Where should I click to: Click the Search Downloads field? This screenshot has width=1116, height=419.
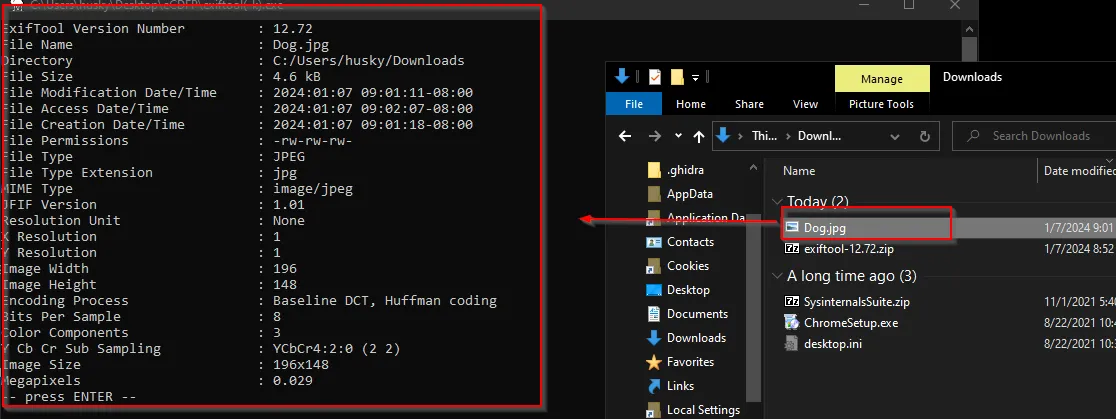[x=1040, y=136]
